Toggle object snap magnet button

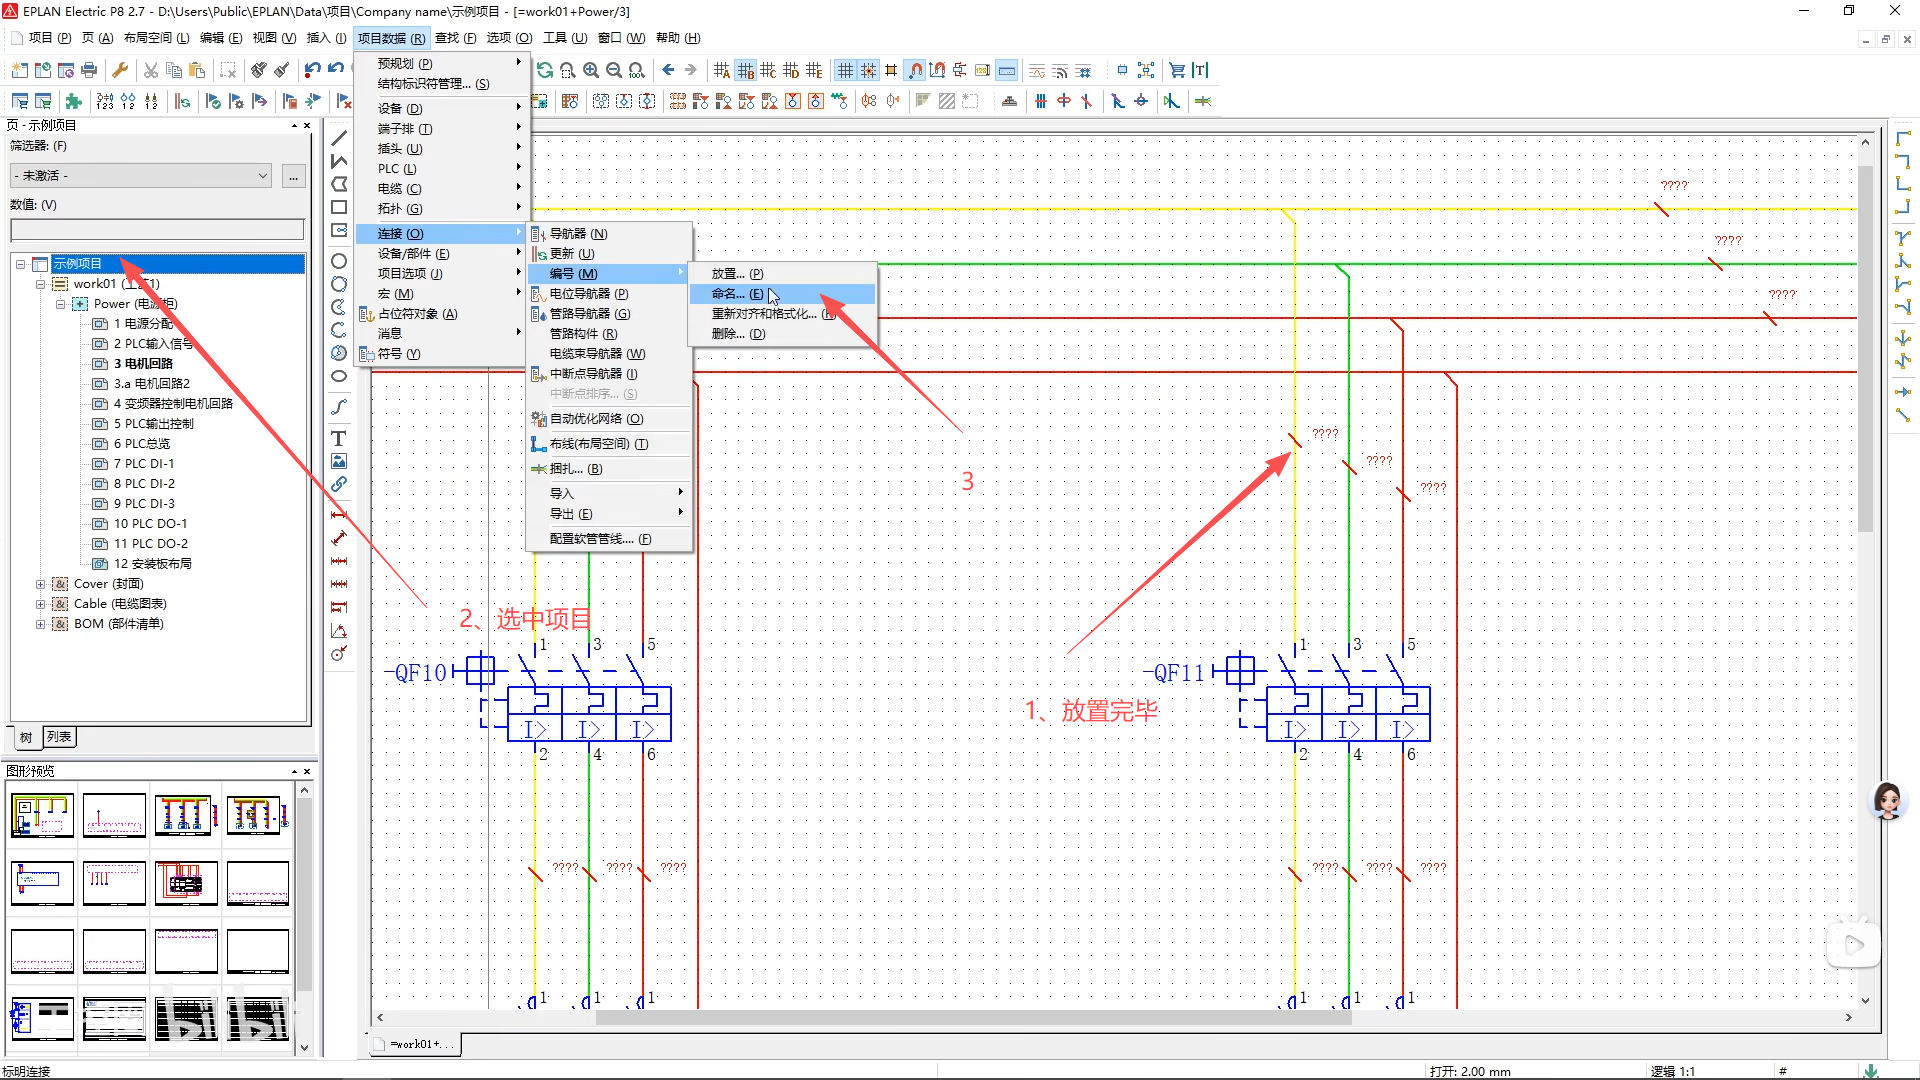tap(915, 70)
